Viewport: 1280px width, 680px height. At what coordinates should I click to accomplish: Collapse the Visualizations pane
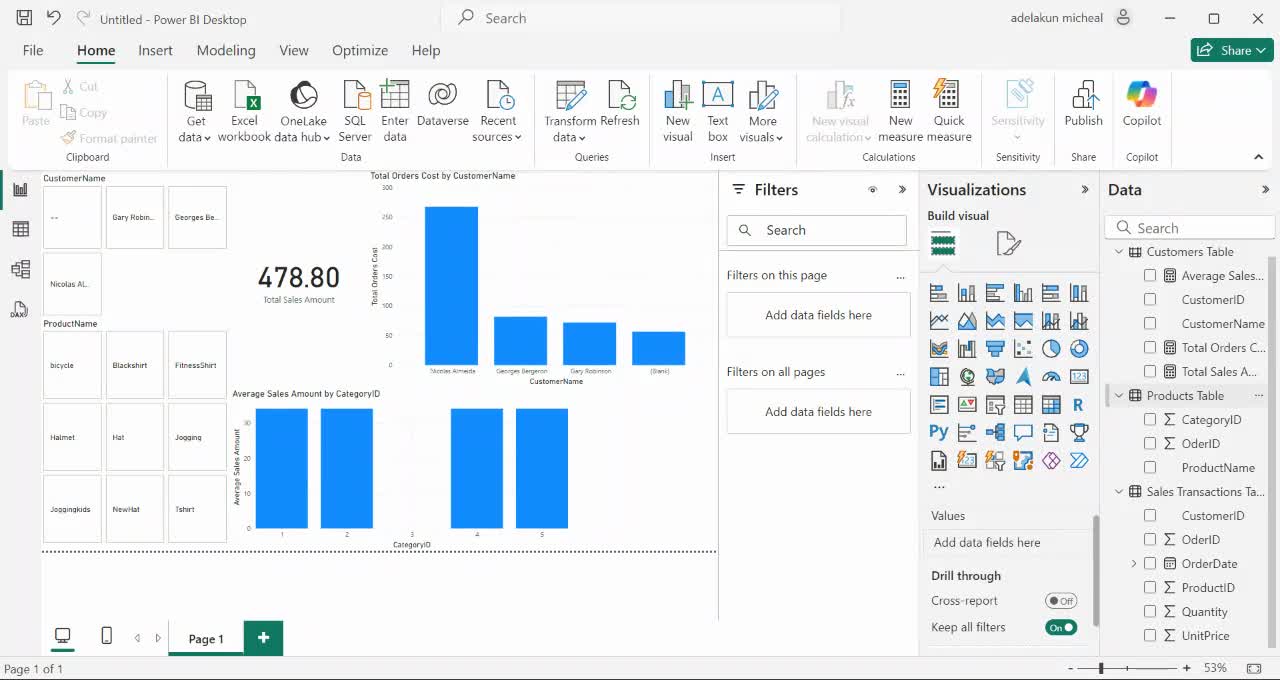1085,190
